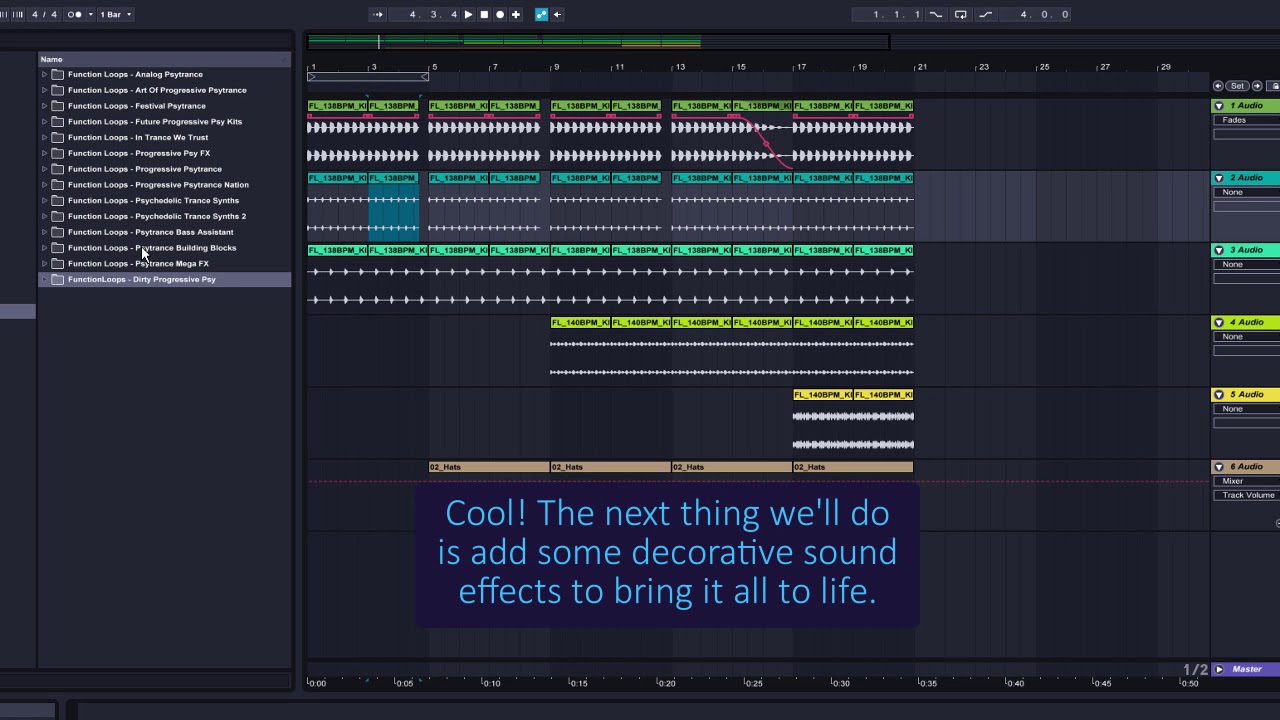The height and width of the screenshot is (720, 1280).
Task: Toggle the Punch-Out switch
Action: click(985, 14)
